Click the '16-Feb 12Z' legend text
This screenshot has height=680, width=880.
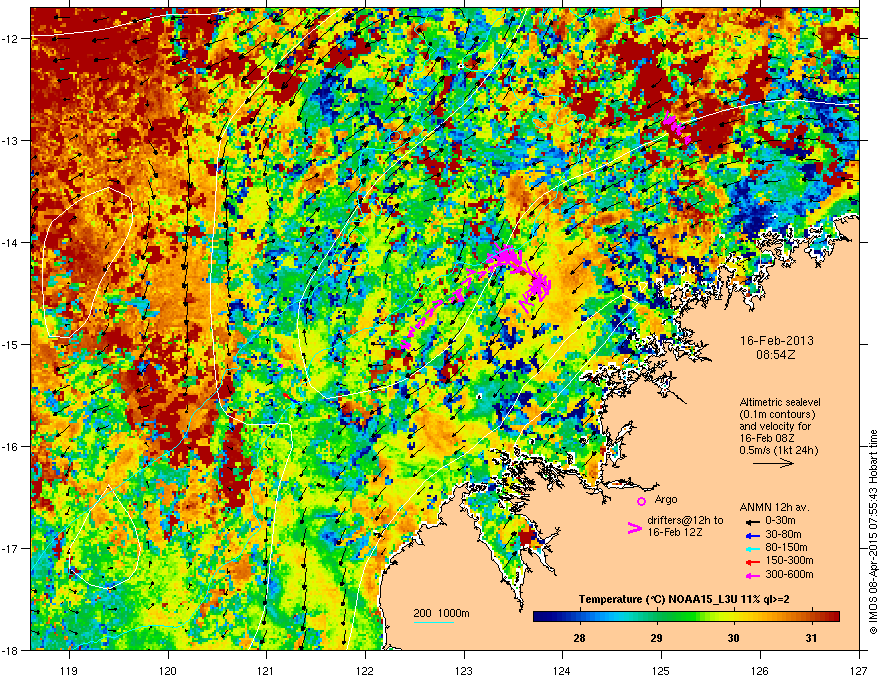[x=673, y=532]
